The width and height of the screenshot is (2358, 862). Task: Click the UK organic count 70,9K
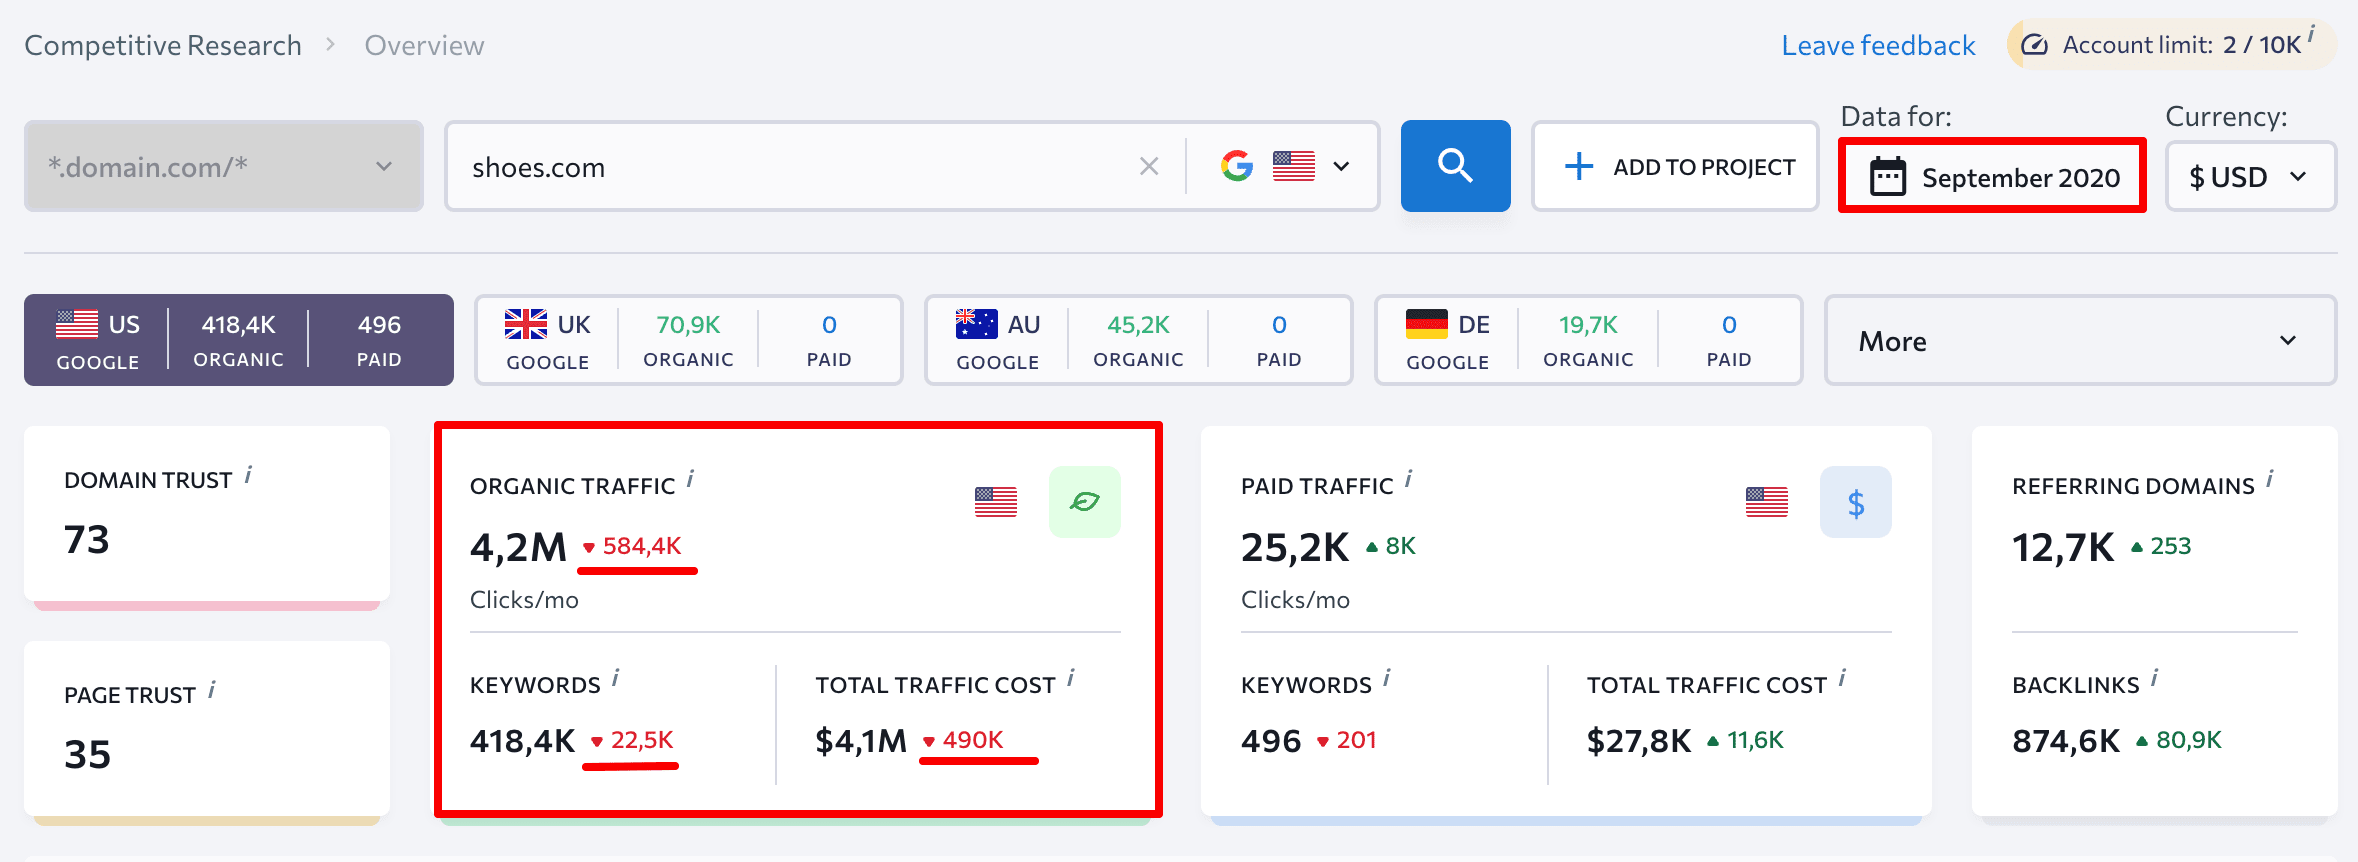click(688, 325)
